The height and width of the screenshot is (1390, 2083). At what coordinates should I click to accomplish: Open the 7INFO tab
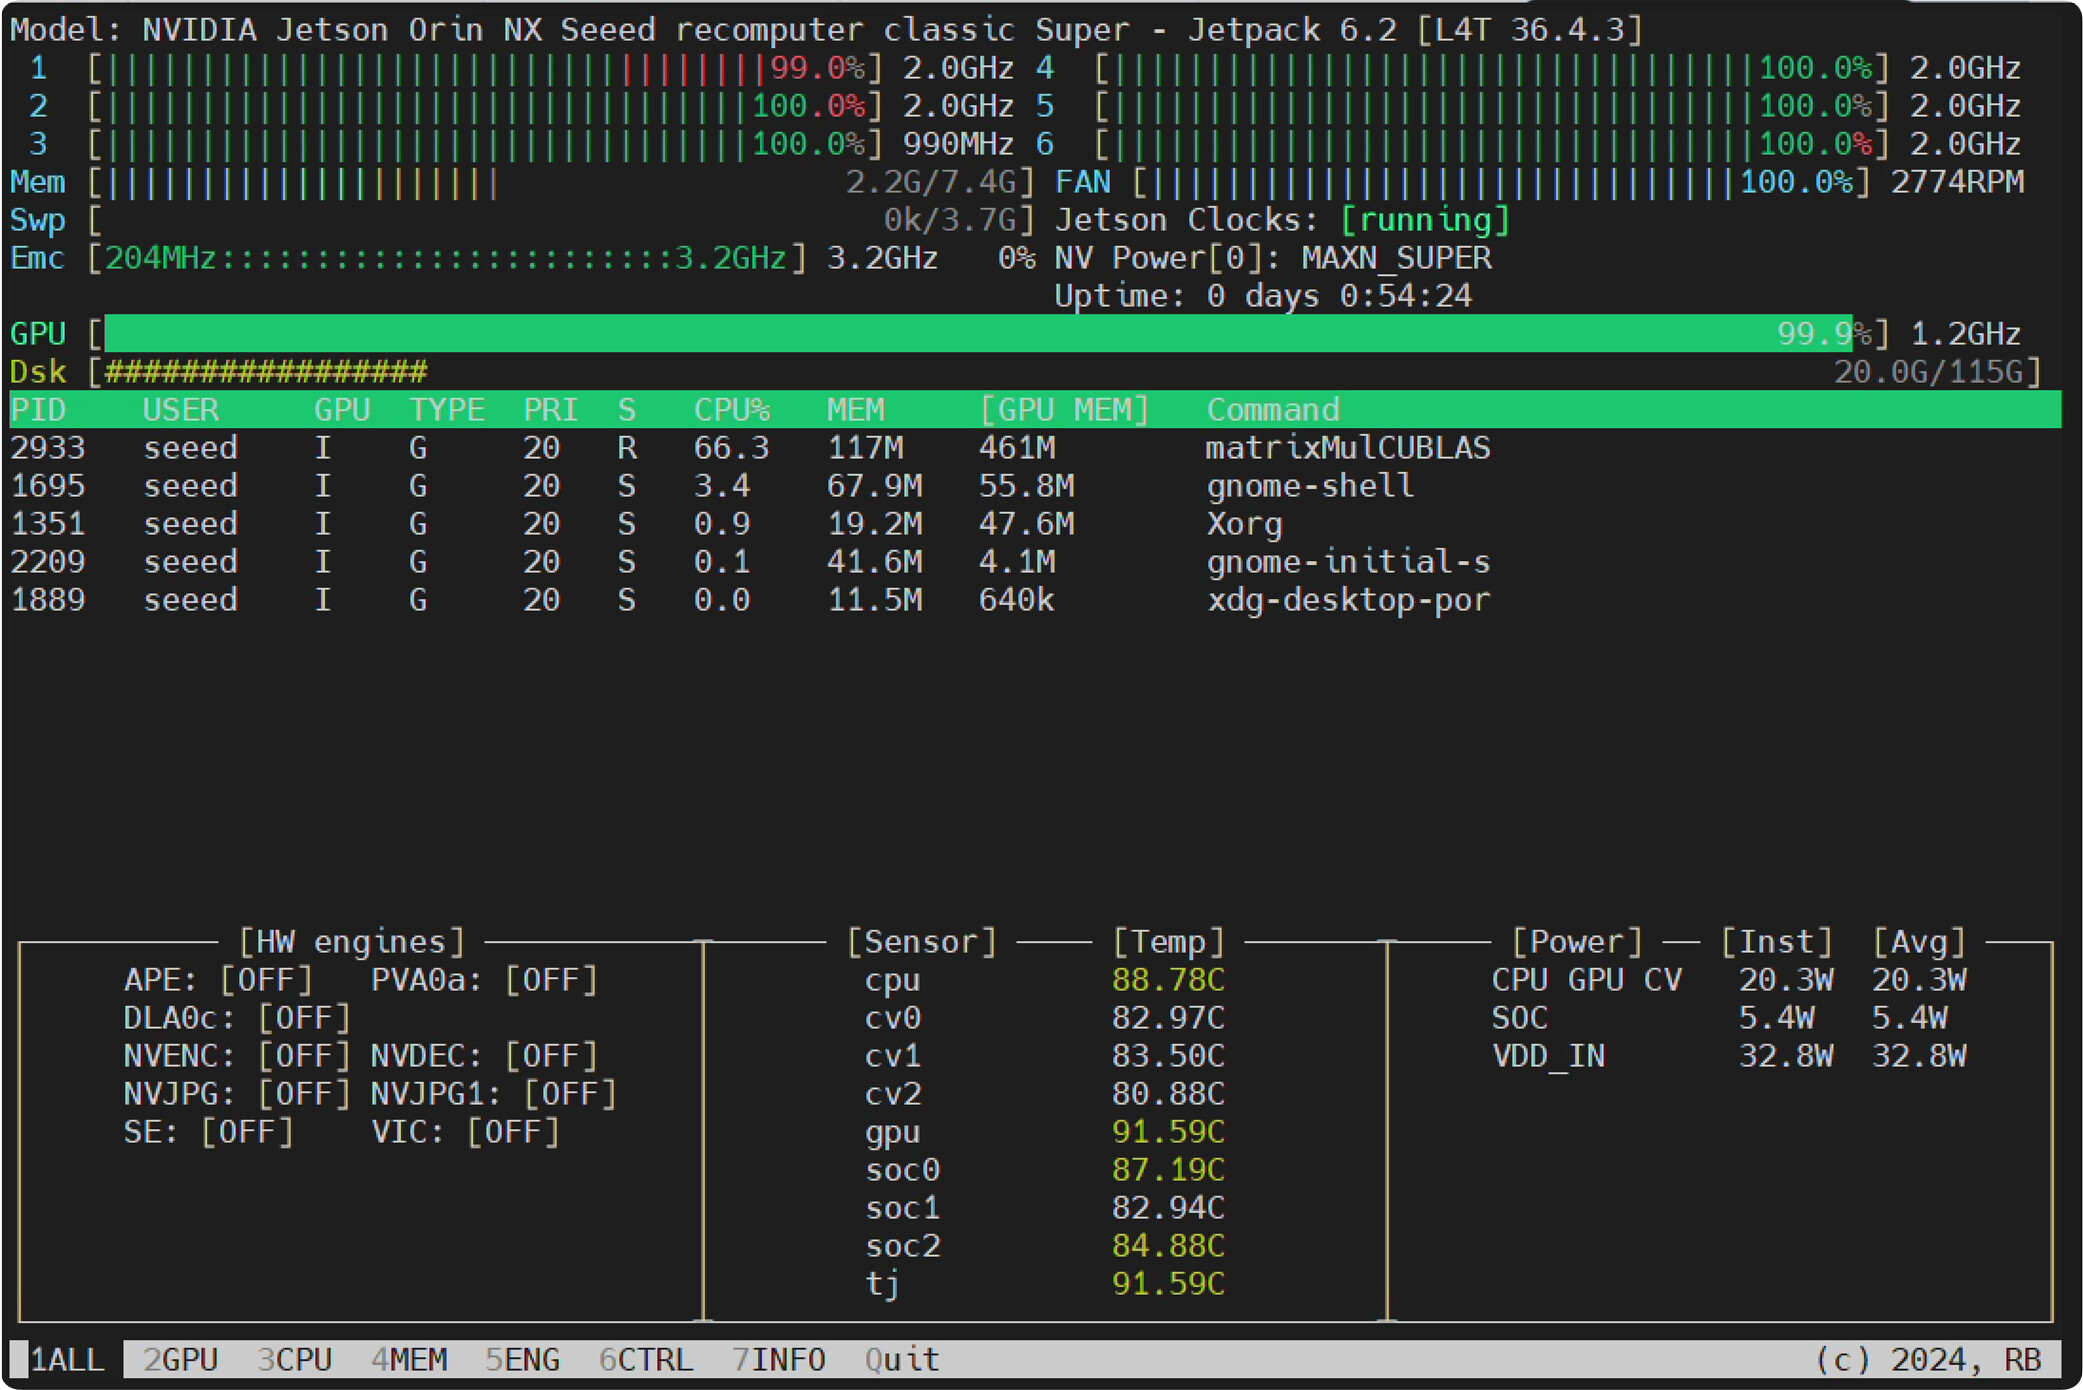point(778,1360)
